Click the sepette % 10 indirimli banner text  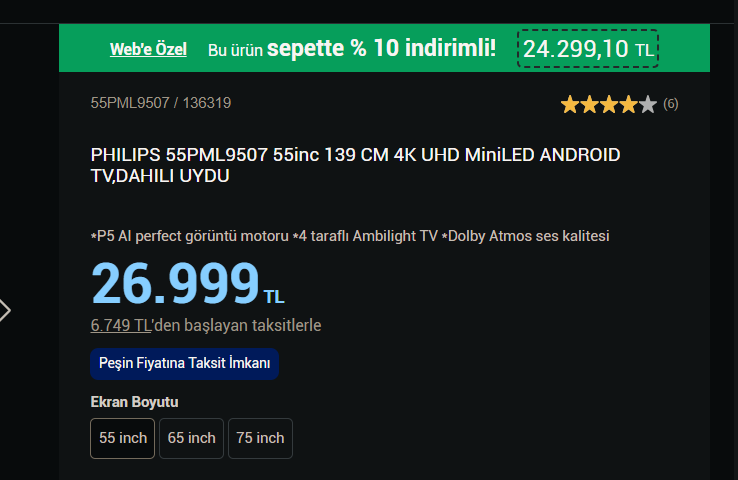[x=381, y=48]
